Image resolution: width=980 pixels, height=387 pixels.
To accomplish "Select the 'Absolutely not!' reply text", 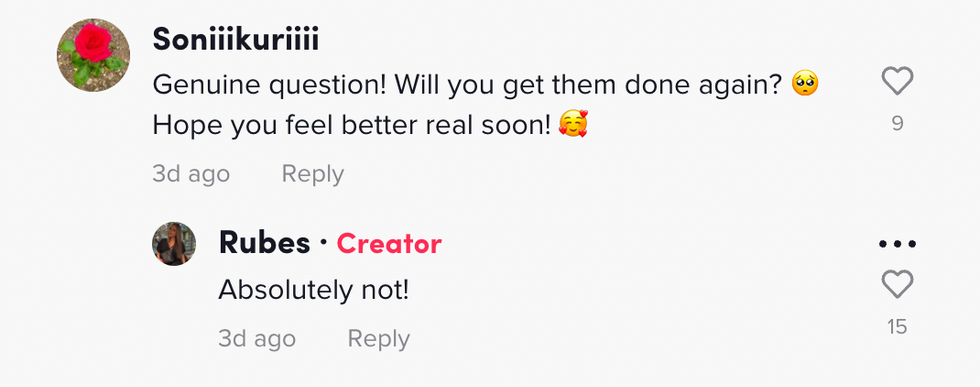I will (314, 289).
